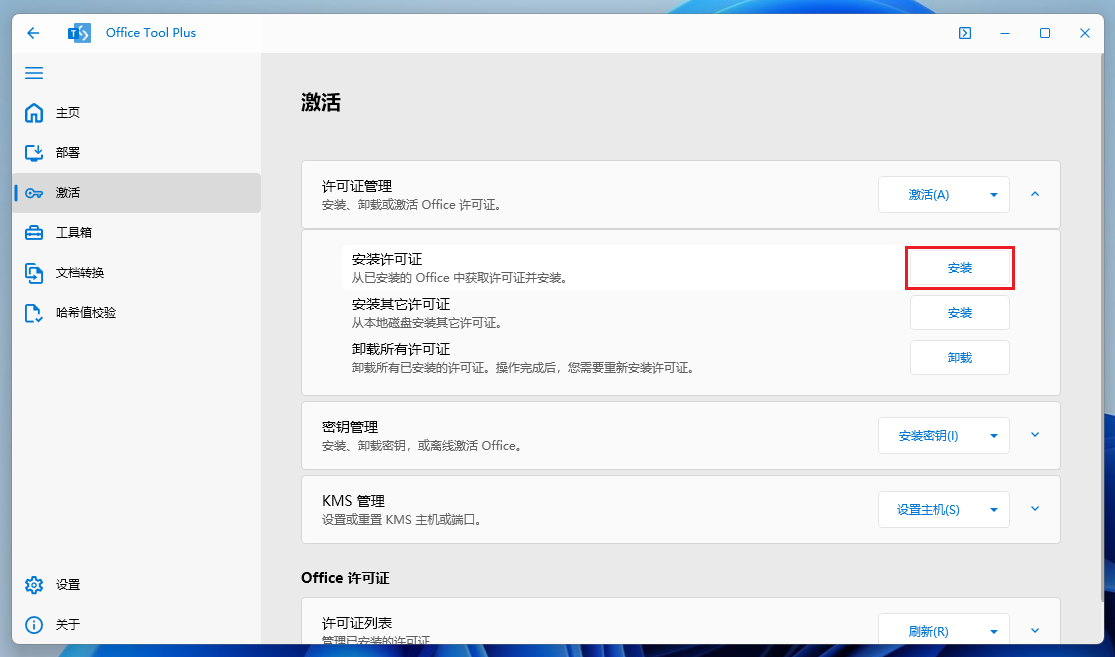Image resolution: width=1115 pixels, height=657 pixels.
Task: Click the 密钥管理 heading text
Action: point(350,427)
